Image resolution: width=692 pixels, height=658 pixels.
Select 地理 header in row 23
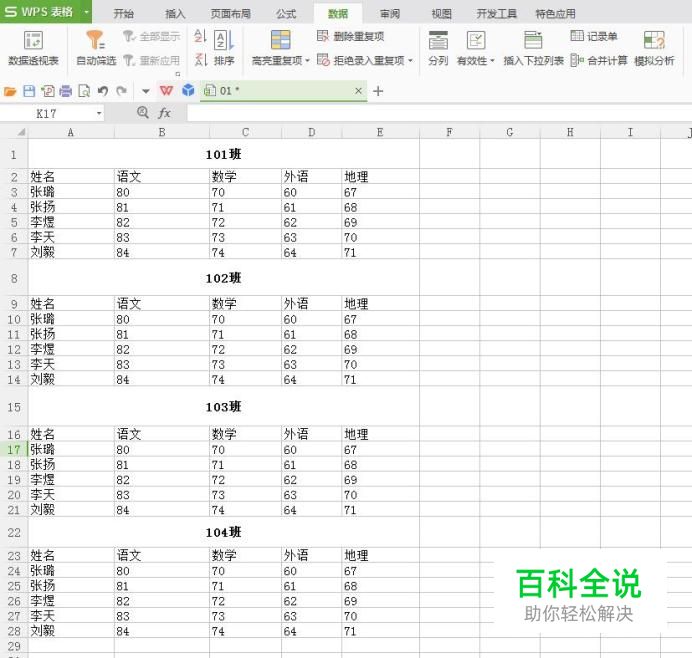(380, 555)
